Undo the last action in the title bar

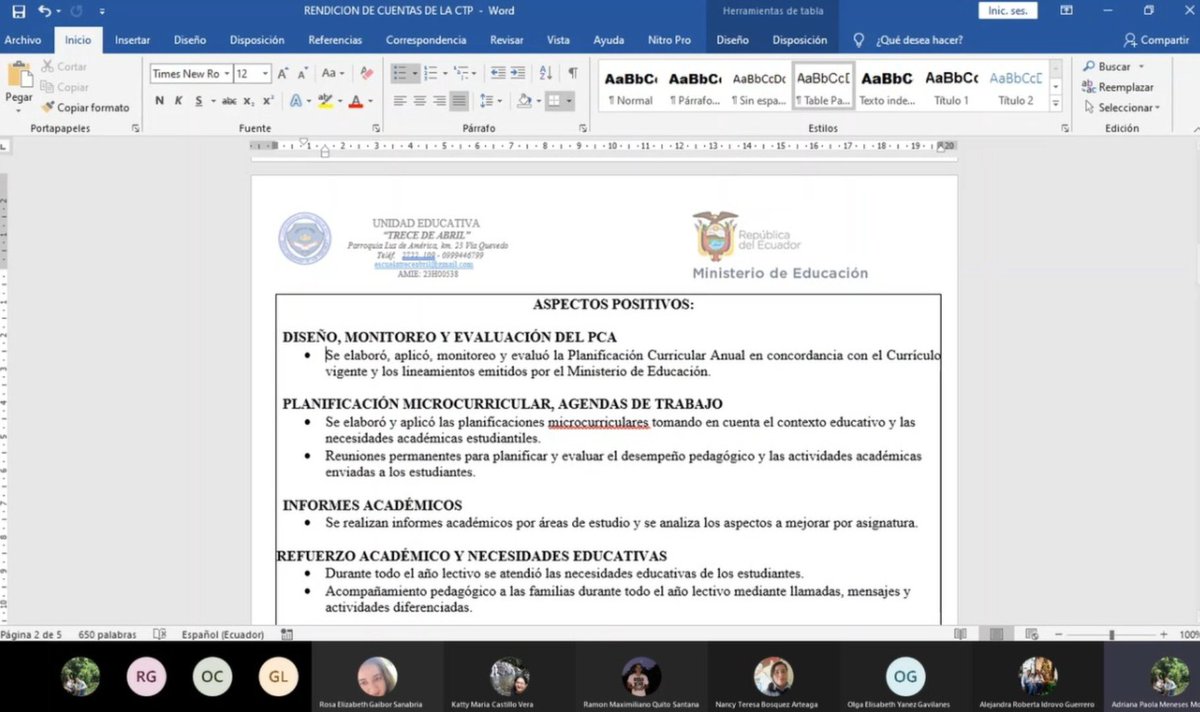44,11
